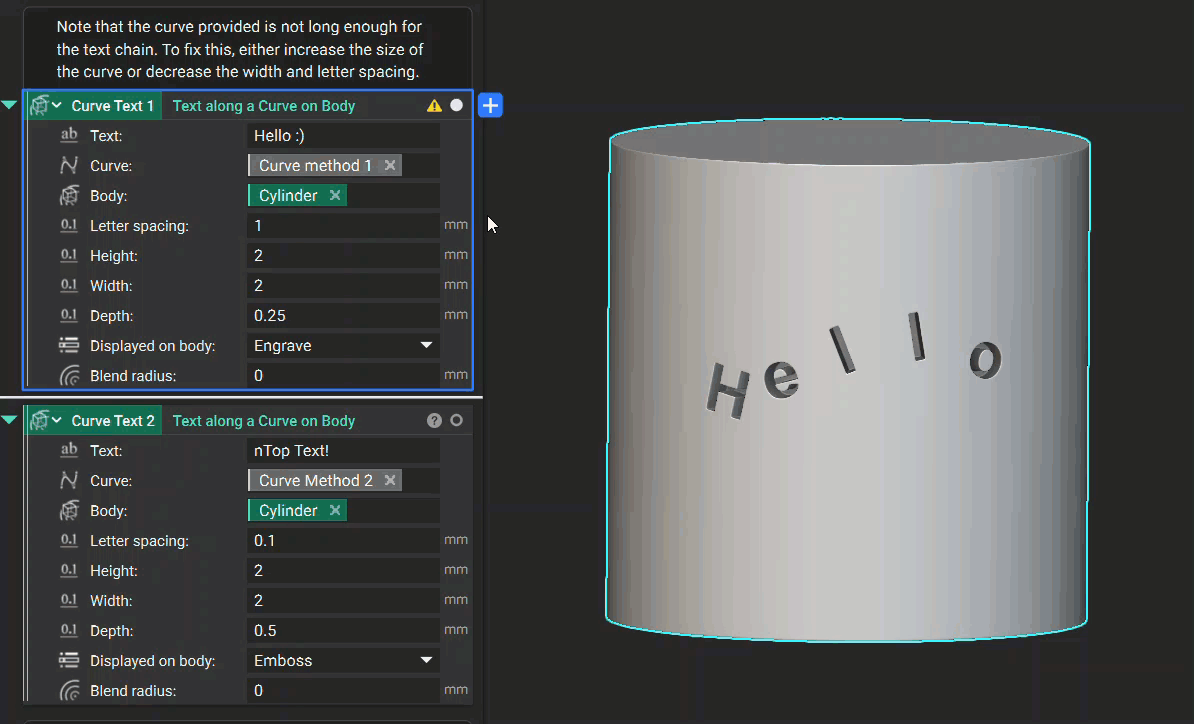Click the scalar icon next to Letter spacing

pyautogui.click(x=68, y=225)
